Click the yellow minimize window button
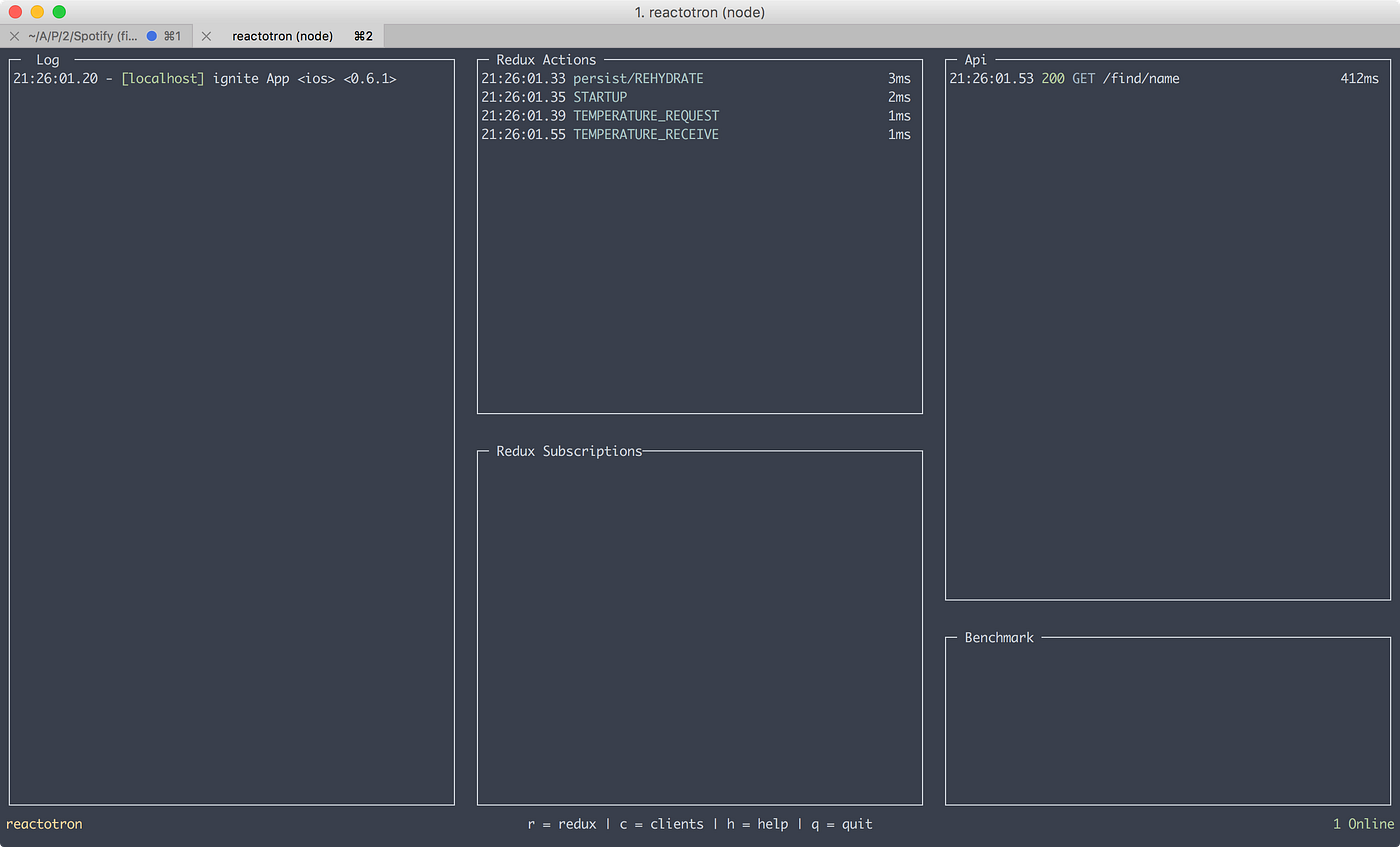Image resolution: width=1400 pixels, height=847 pixels. tap(37, 12)
